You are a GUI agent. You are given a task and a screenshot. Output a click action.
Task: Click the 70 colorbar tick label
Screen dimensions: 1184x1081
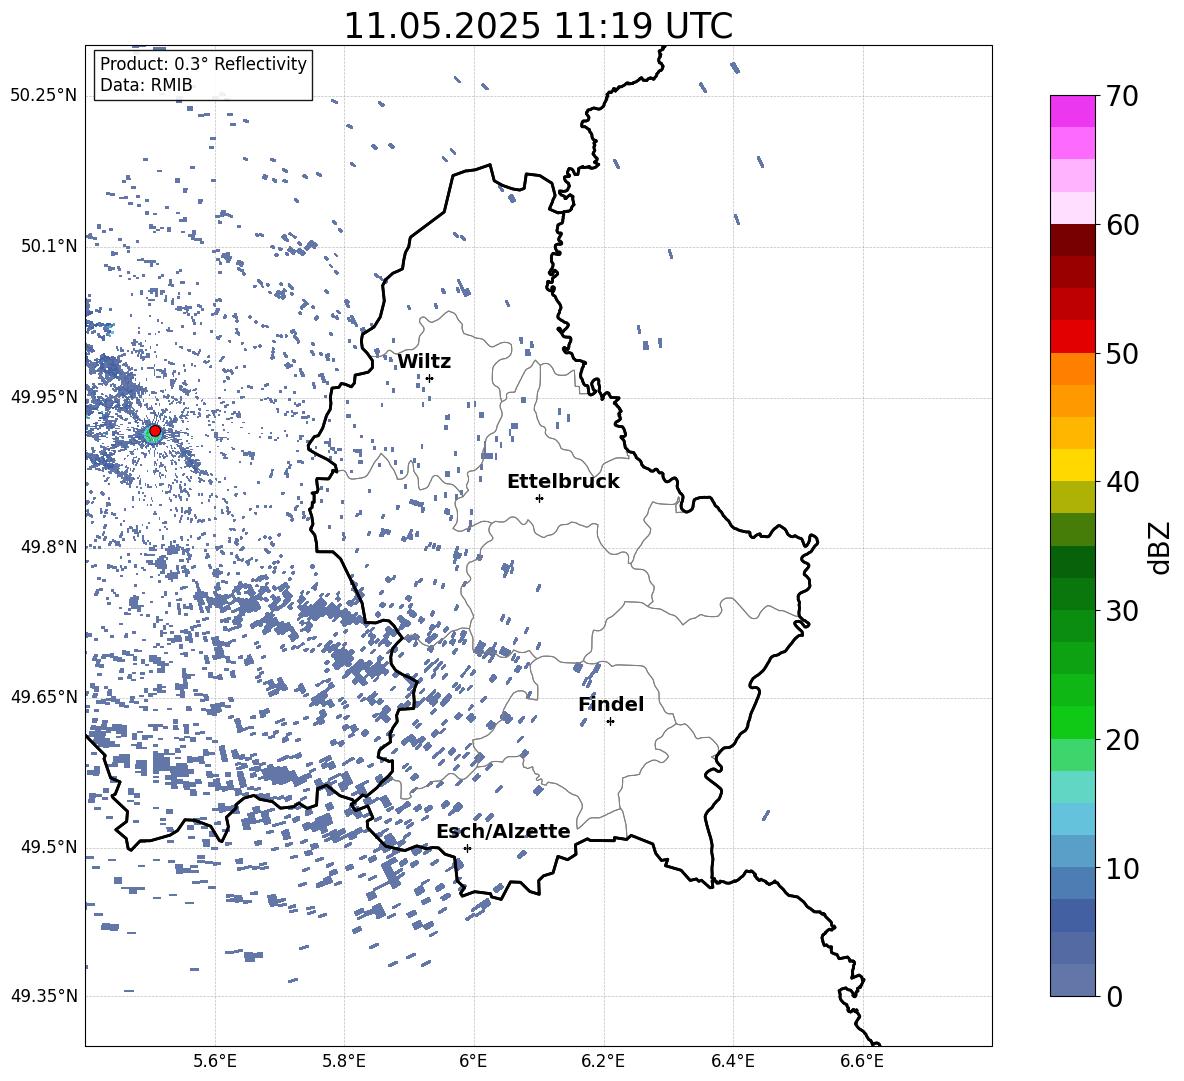1122,96
